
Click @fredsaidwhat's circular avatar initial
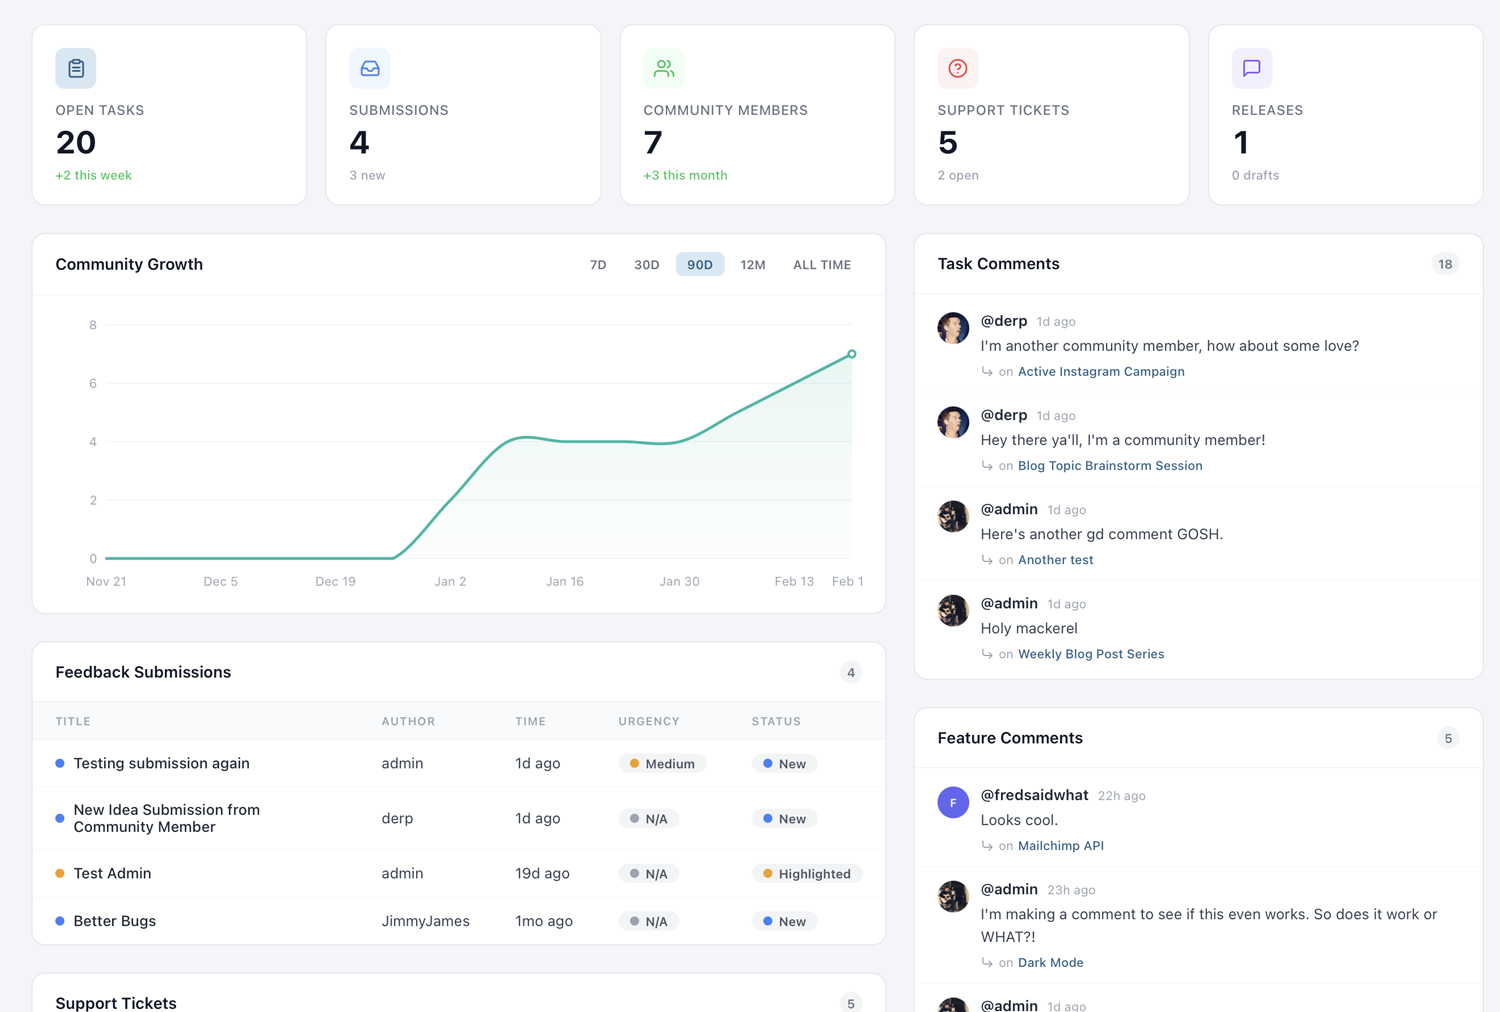click(953, 802)
